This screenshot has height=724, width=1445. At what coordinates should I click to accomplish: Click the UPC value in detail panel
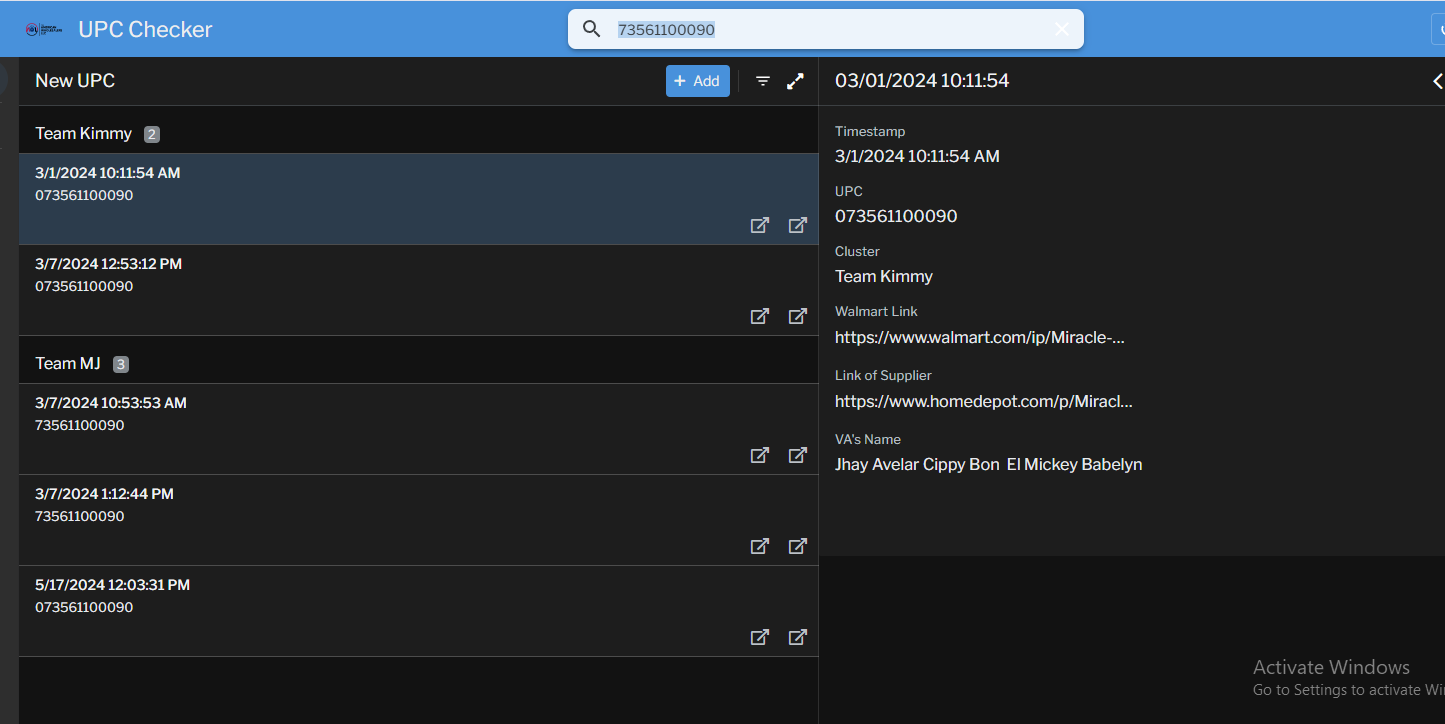(x=896, y=216)
